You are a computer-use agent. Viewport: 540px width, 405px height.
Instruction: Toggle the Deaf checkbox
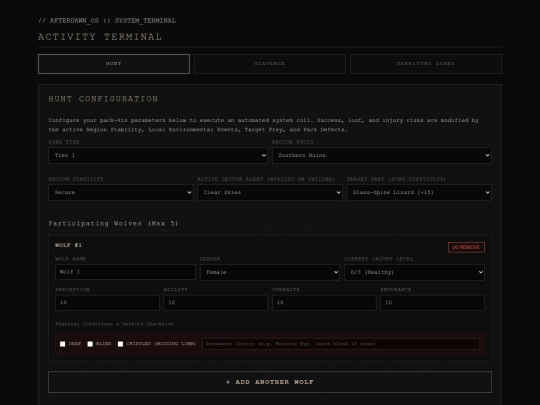63,344
